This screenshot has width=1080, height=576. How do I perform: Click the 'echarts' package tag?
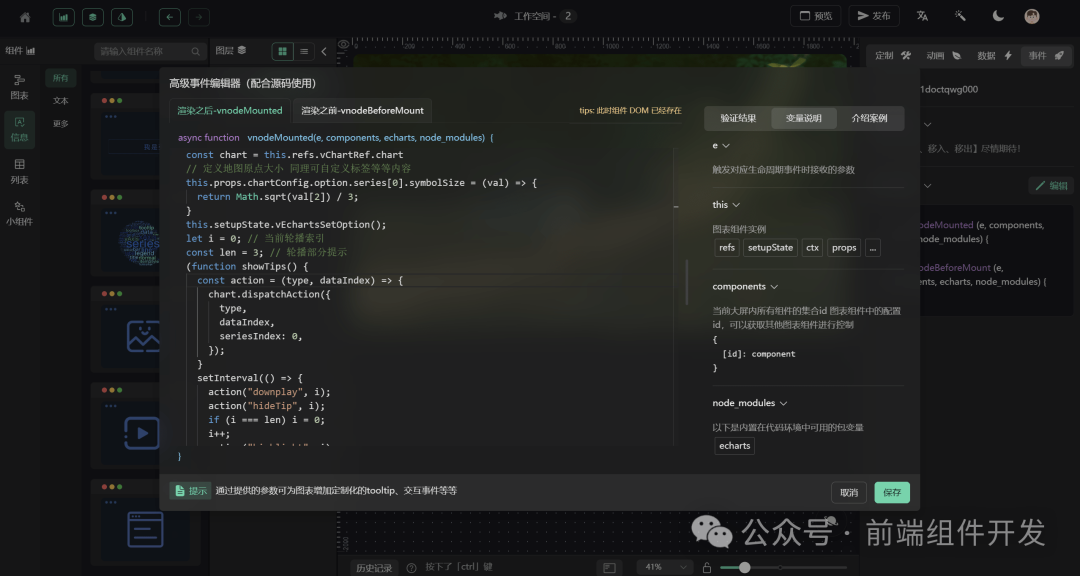(734, 446)
